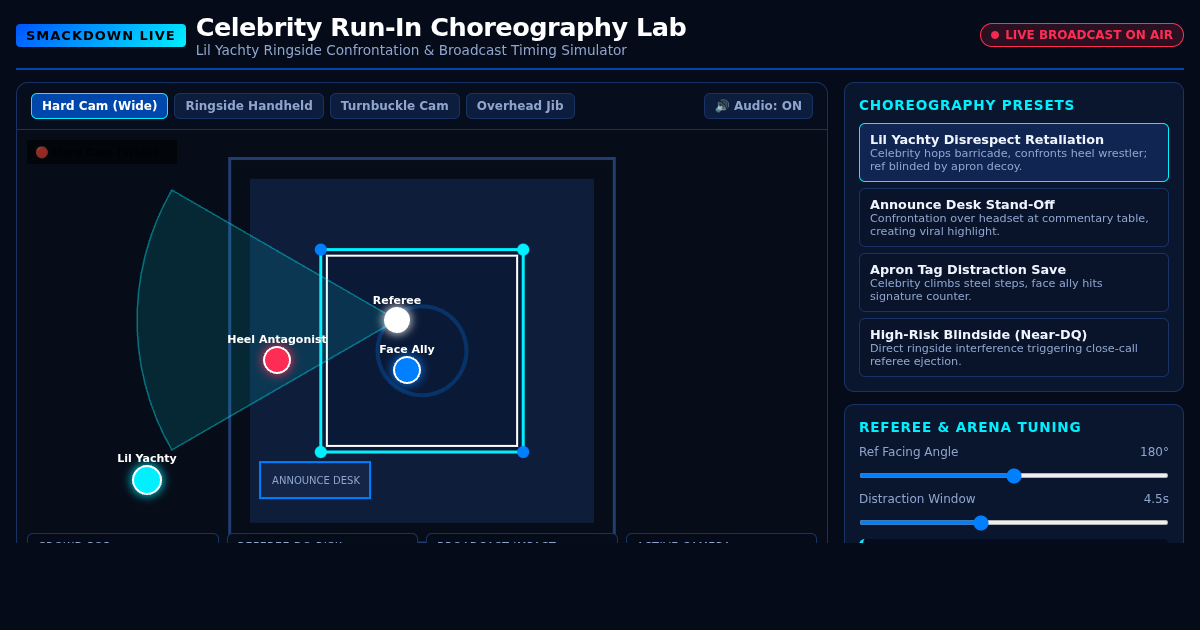This screenshot has height=630, width=1200.
Task: Click the ring's bottom-left corner post
Action: click(321, 452)
